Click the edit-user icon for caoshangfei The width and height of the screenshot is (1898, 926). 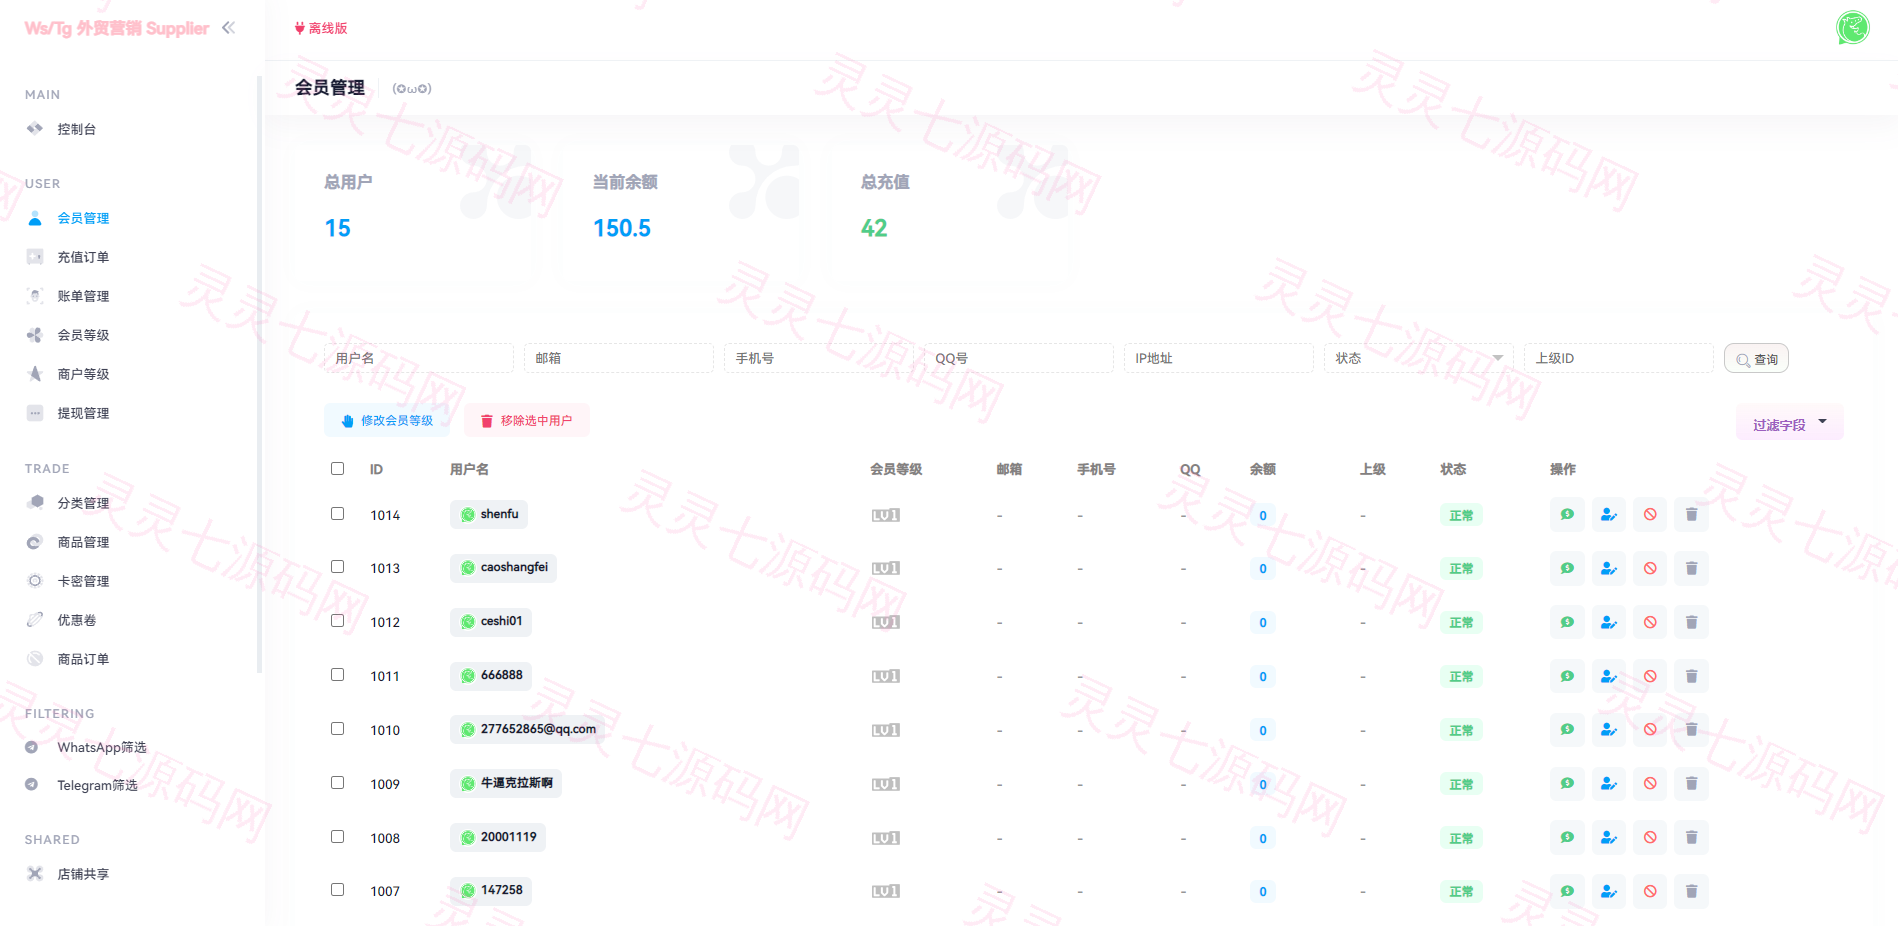tap(1608, 569)
